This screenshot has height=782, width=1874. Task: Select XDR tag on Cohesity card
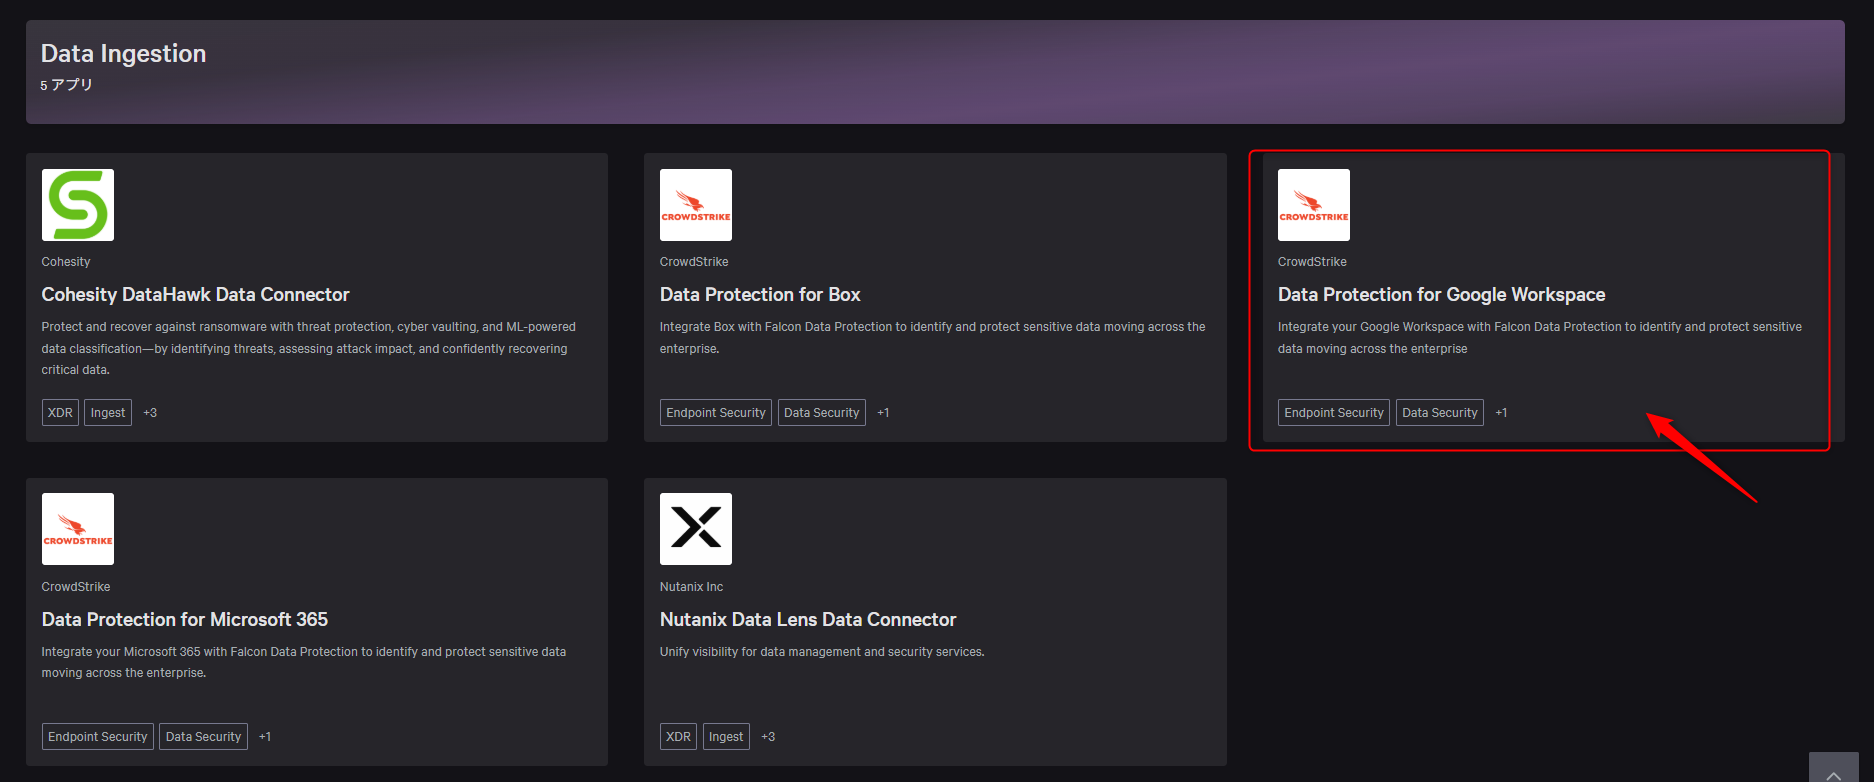60,412
